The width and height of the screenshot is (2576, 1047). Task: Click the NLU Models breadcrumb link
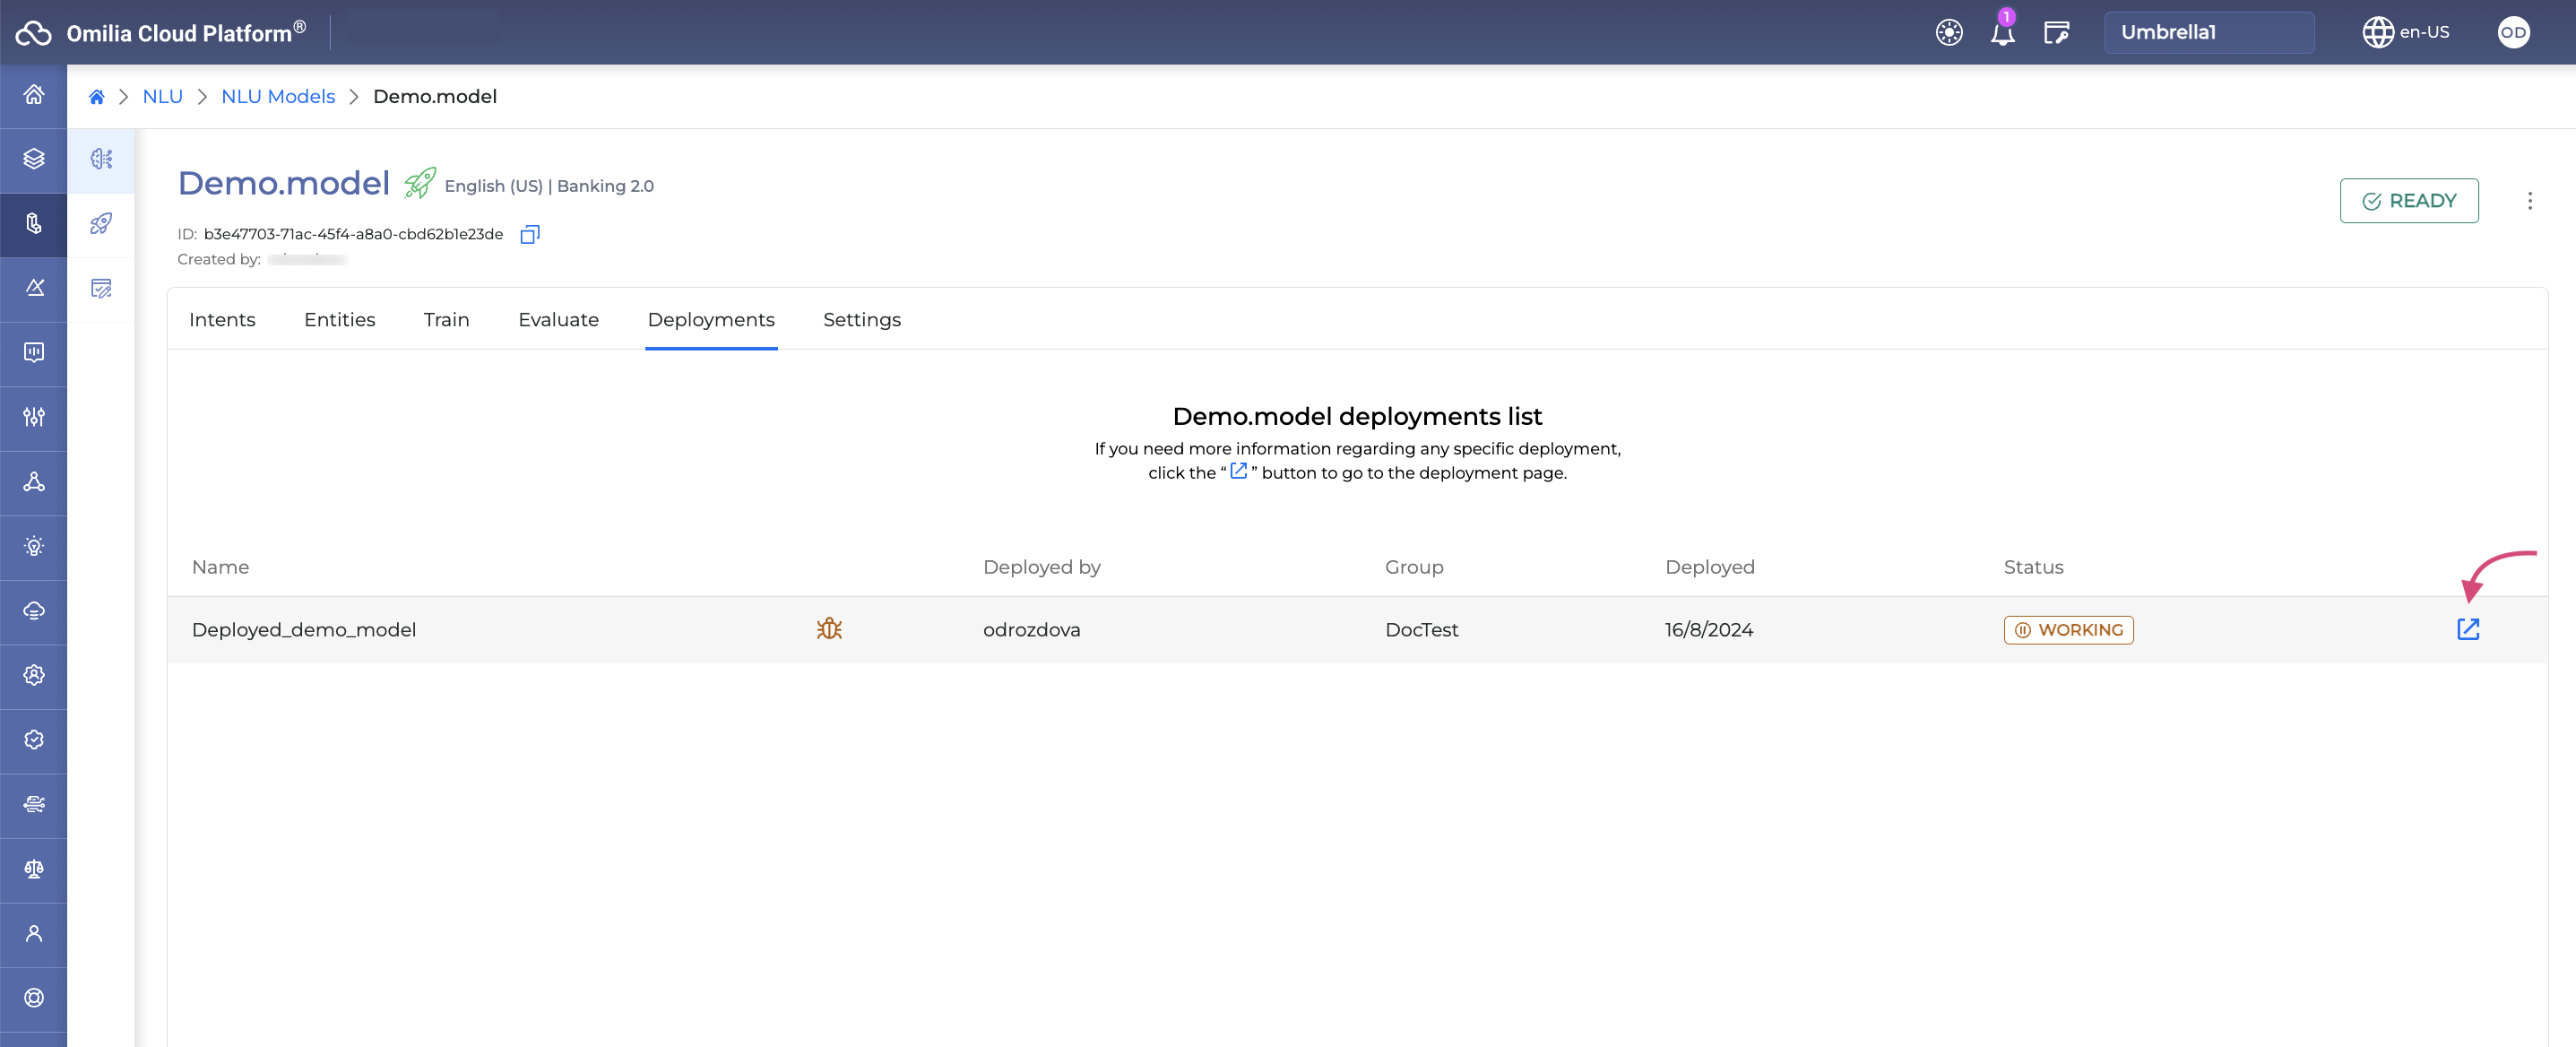[278, 95]
